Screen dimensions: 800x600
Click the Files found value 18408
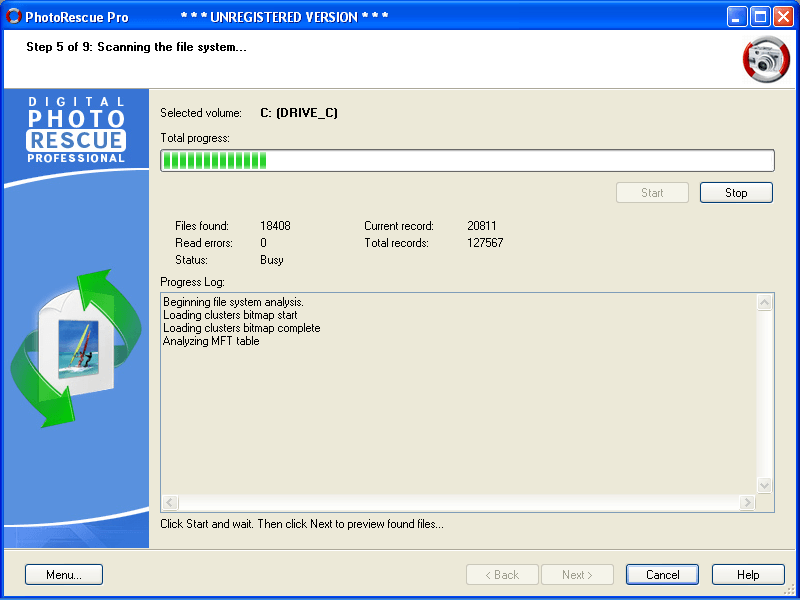click(275, 226)
